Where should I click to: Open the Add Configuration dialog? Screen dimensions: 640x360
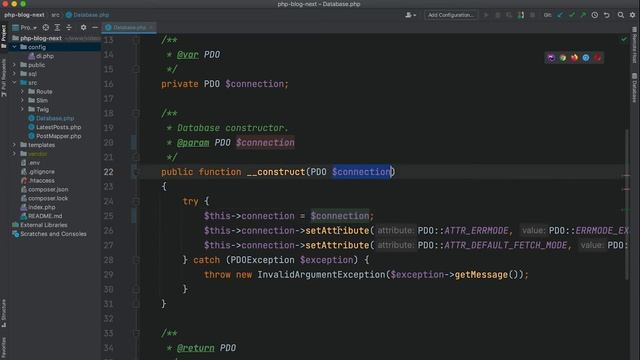coord(451,15)
